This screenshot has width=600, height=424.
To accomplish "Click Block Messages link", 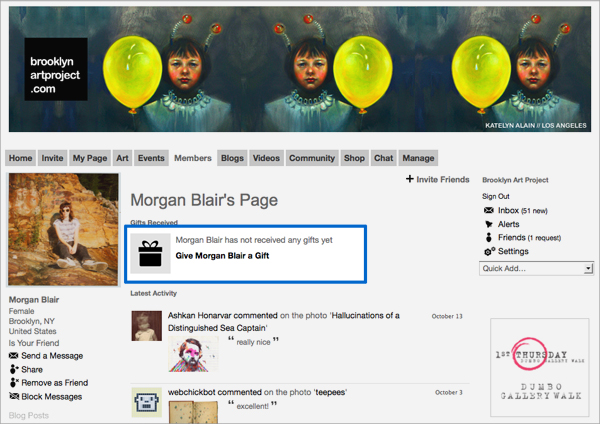I will 52,396.
